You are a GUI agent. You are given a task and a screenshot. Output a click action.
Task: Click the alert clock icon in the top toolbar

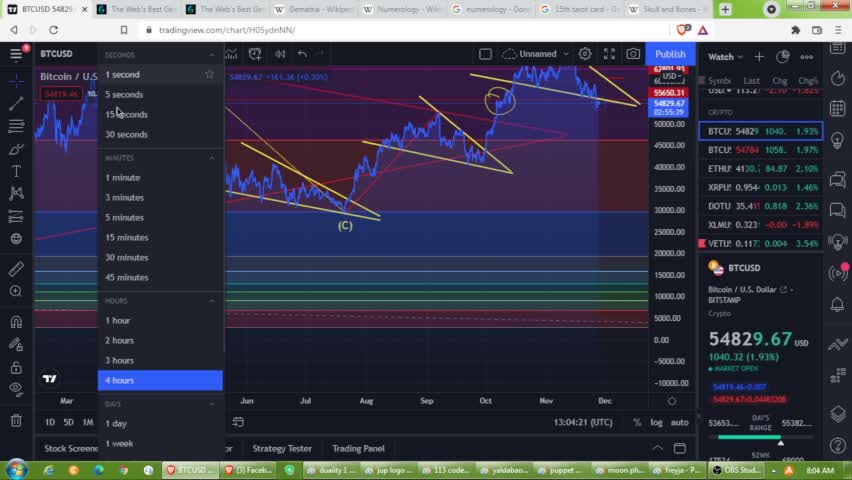click(x=255, y=54)
